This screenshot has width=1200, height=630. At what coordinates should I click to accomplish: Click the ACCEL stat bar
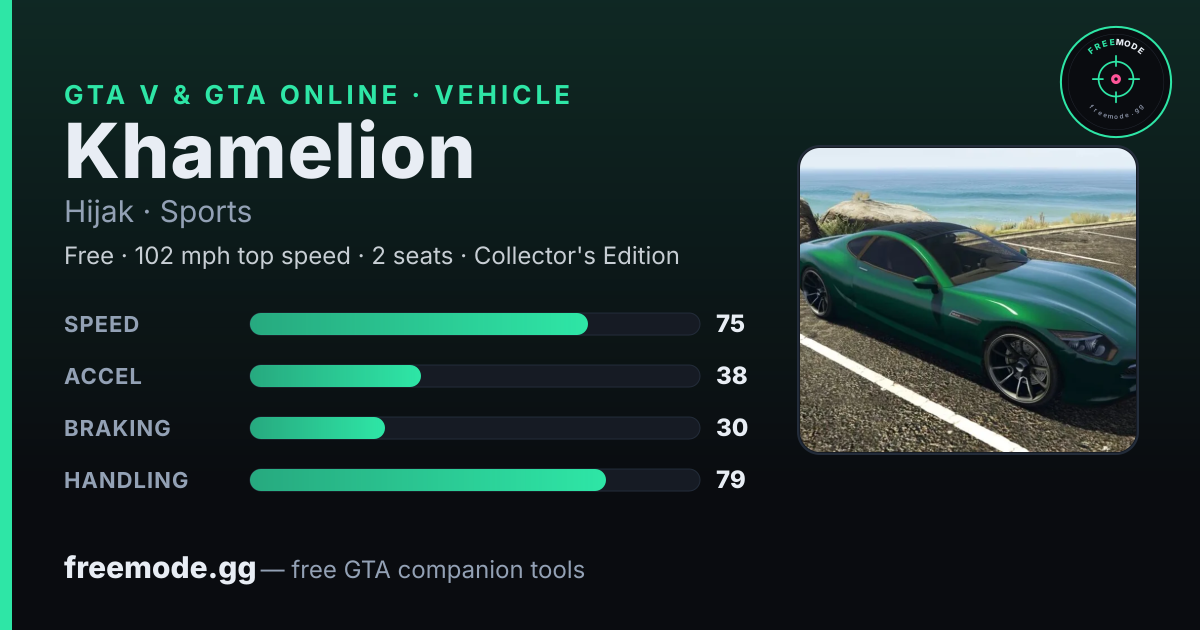(x=474, y=376)
